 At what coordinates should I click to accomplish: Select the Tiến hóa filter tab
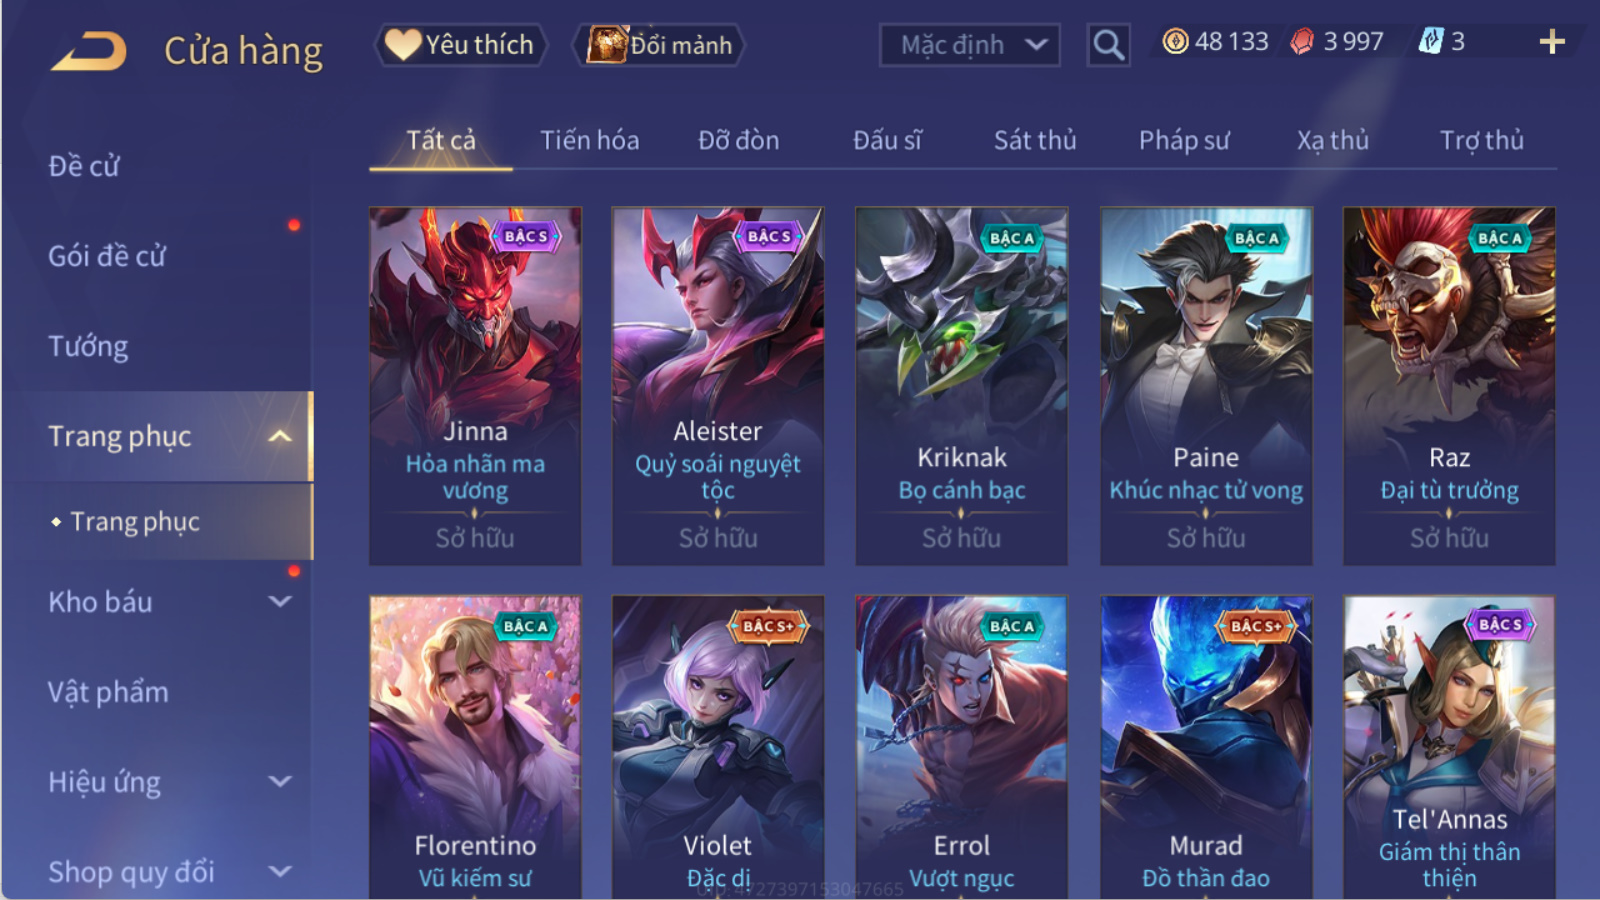590,140
